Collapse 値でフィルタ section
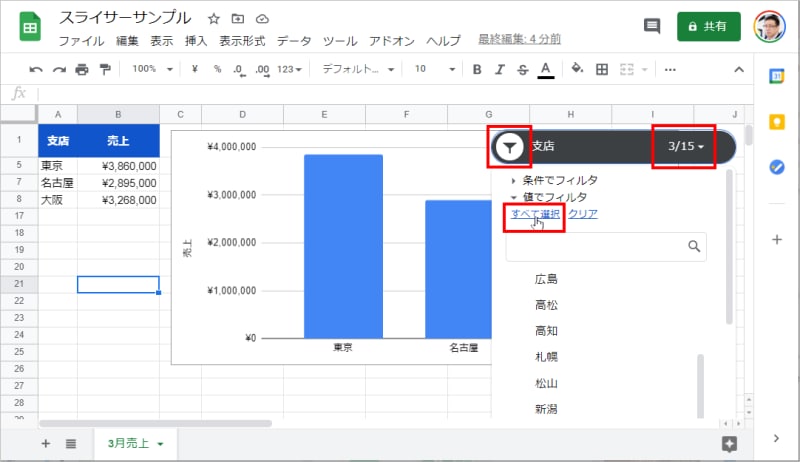Screen dimensions: 800x462 (549, 197)
